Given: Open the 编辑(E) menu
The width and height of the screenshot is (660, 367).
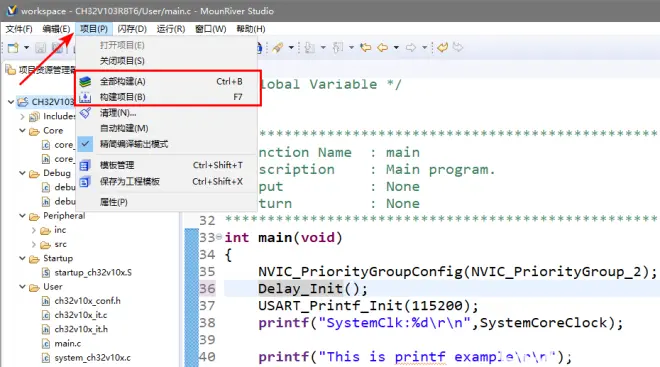Looking at the screenshot, I should 56,29.
